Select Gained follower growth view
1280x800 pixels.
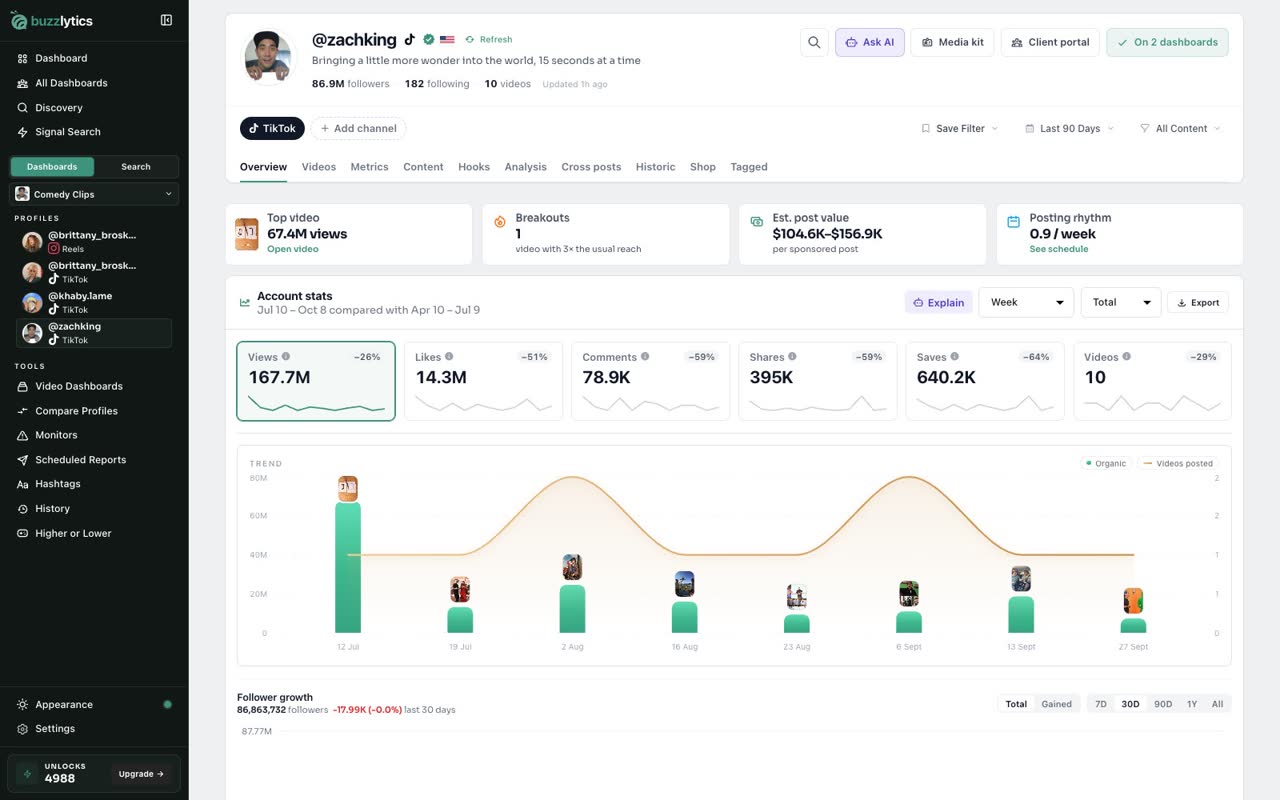1056,704
